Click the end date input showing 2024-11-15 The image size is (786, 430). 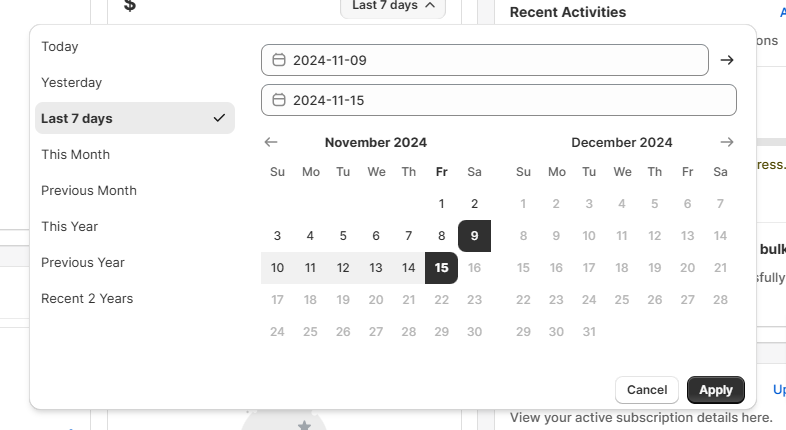coord(499,100)
